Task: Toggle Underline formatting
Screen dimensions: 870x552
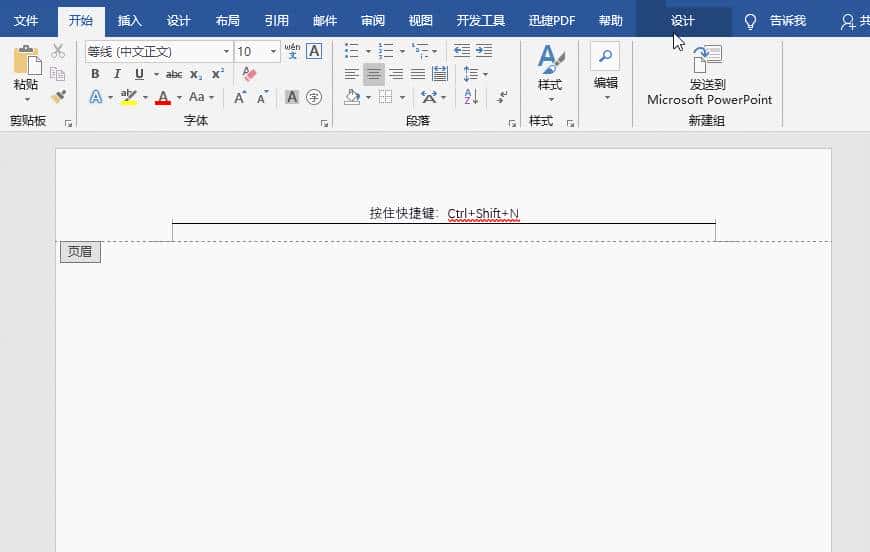Action: click(139, 74)
